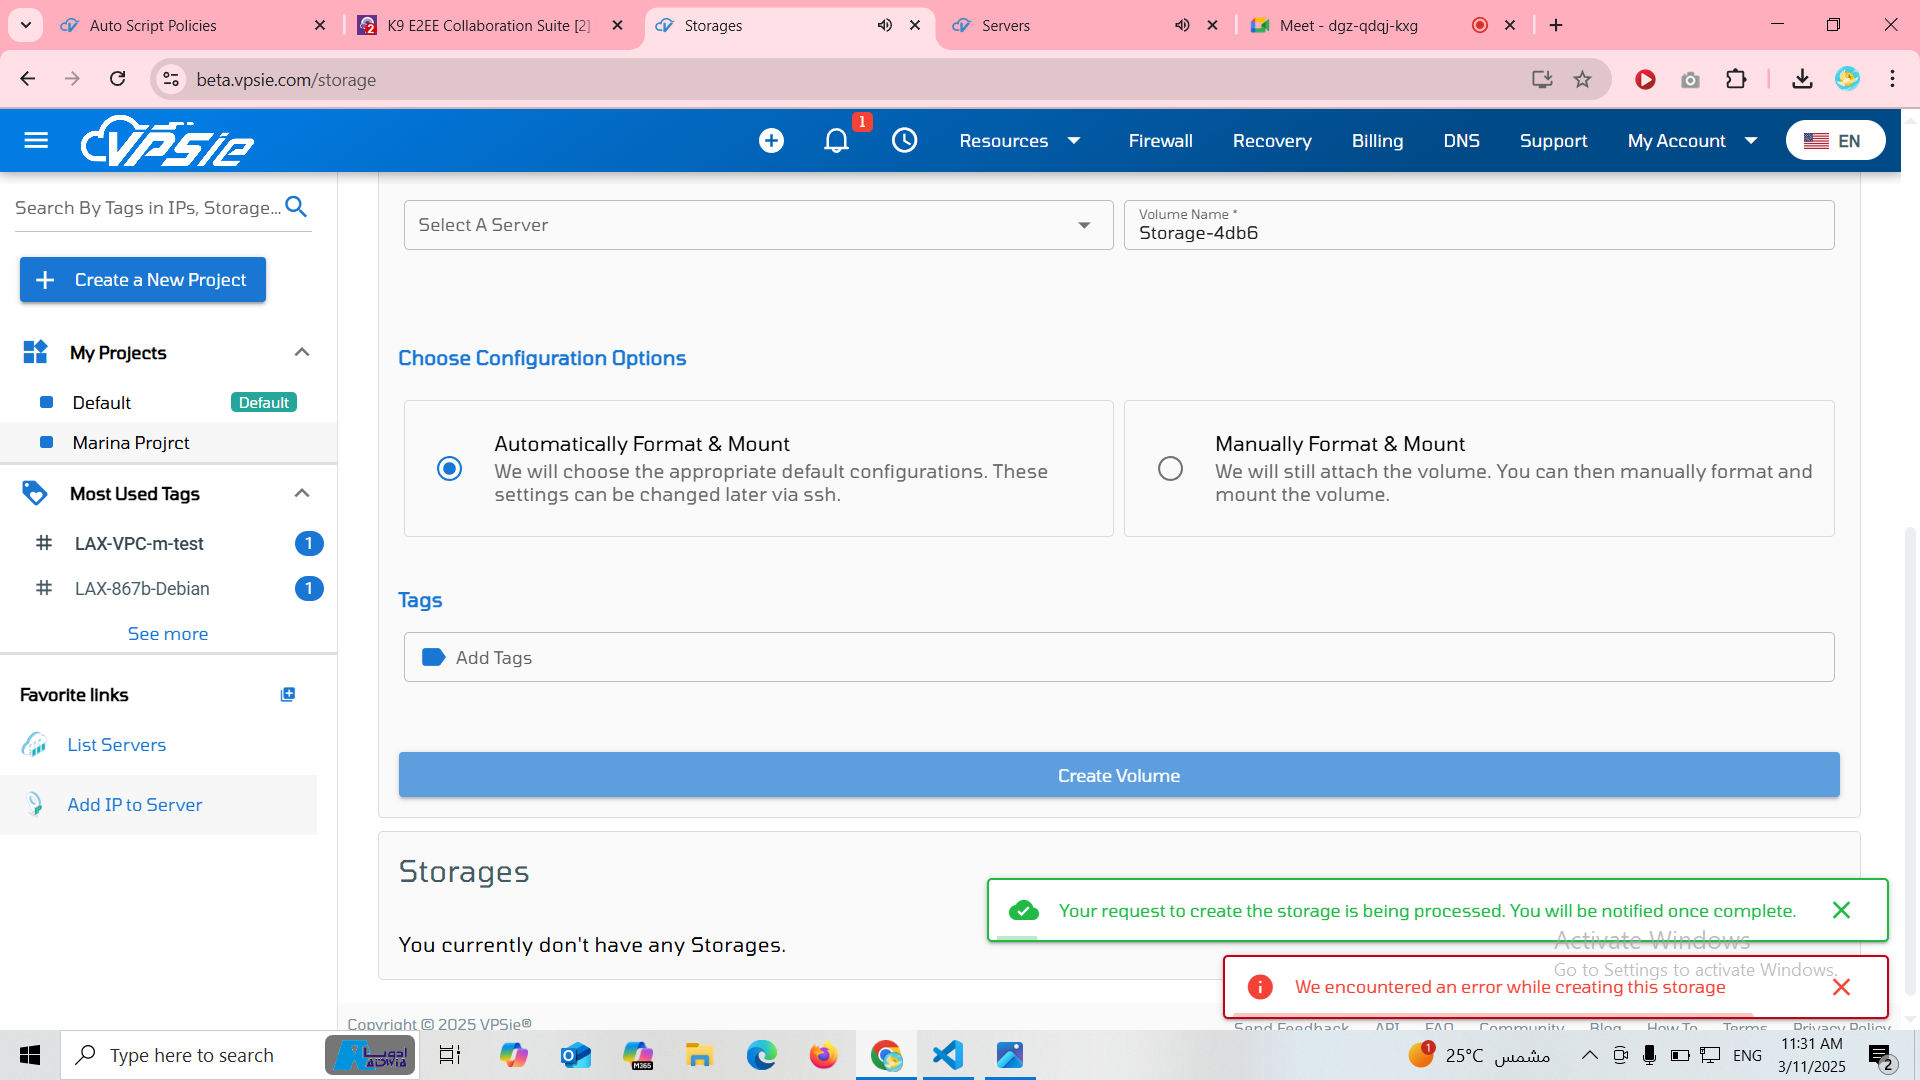Go to the Billing page
The width and height of the screenshot is (1920, 1080).
point(1377,141)
